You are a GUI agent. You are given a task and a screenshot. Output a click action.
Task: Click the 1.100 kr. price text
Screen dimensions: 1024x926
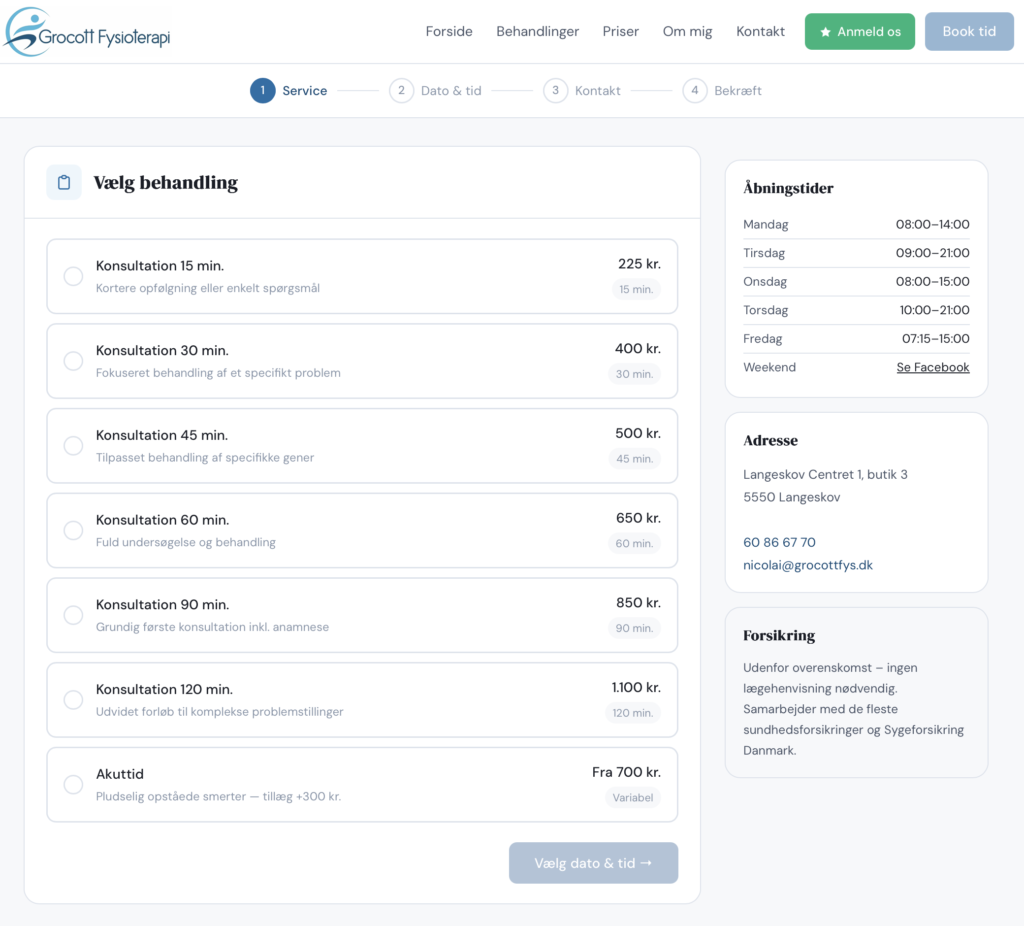coord(636,687)
